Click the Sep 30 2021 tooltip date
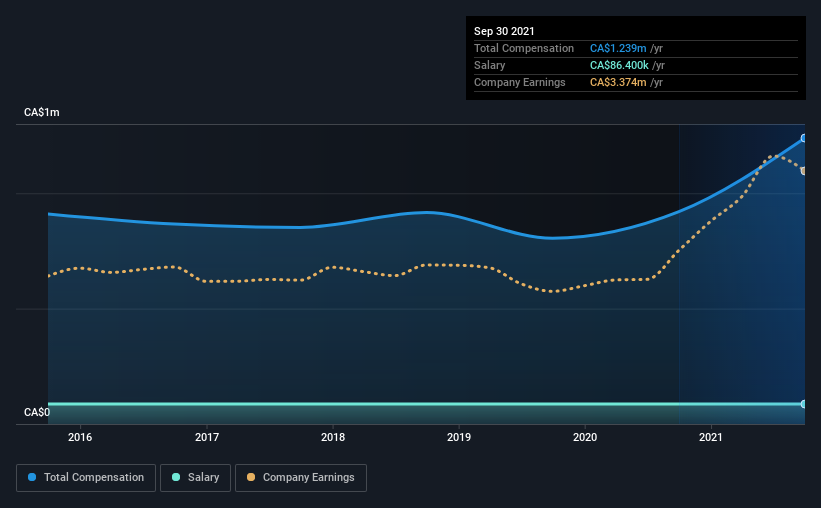 tap(504, 31)
